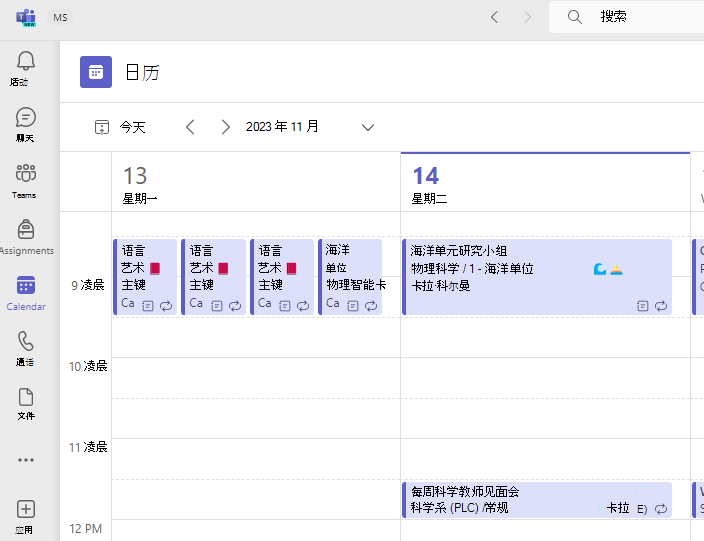The width and height of the screenshot is (704, 541).
Task: Go back using top history arrow
Action: point(494,17)
